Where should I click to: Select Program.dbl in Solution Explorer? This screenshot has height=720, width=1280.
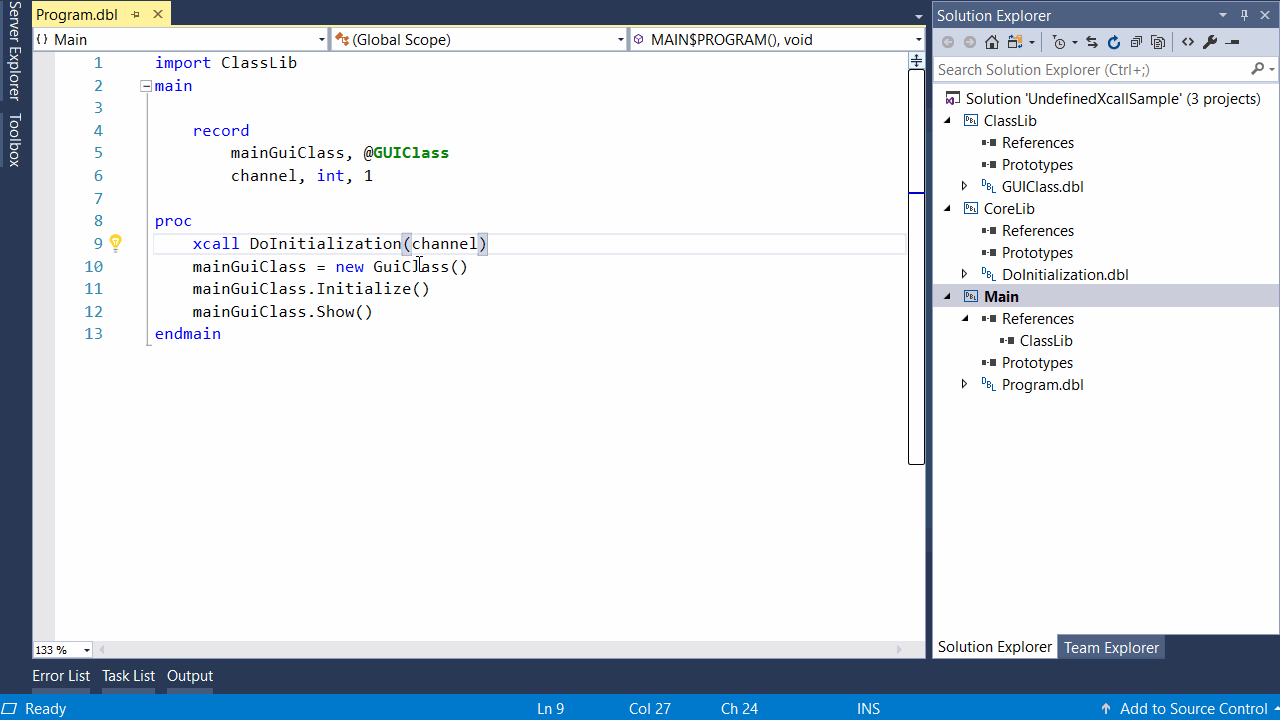pyautogui.click(x=1042, y=385)
